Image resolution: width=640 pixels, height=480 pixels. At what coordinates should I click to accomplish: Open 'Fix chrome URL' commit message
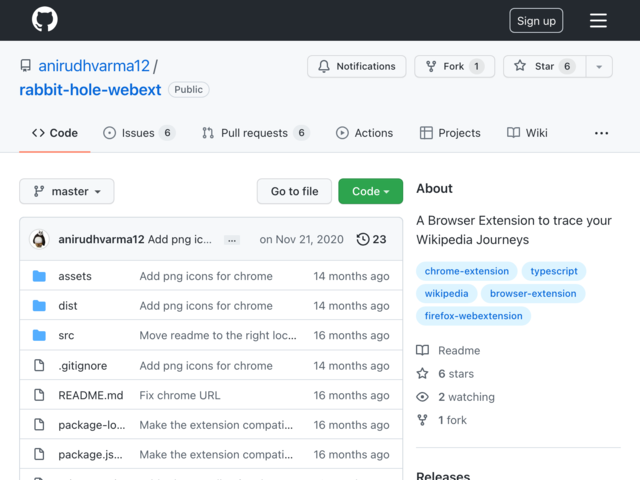click(180, 395)
